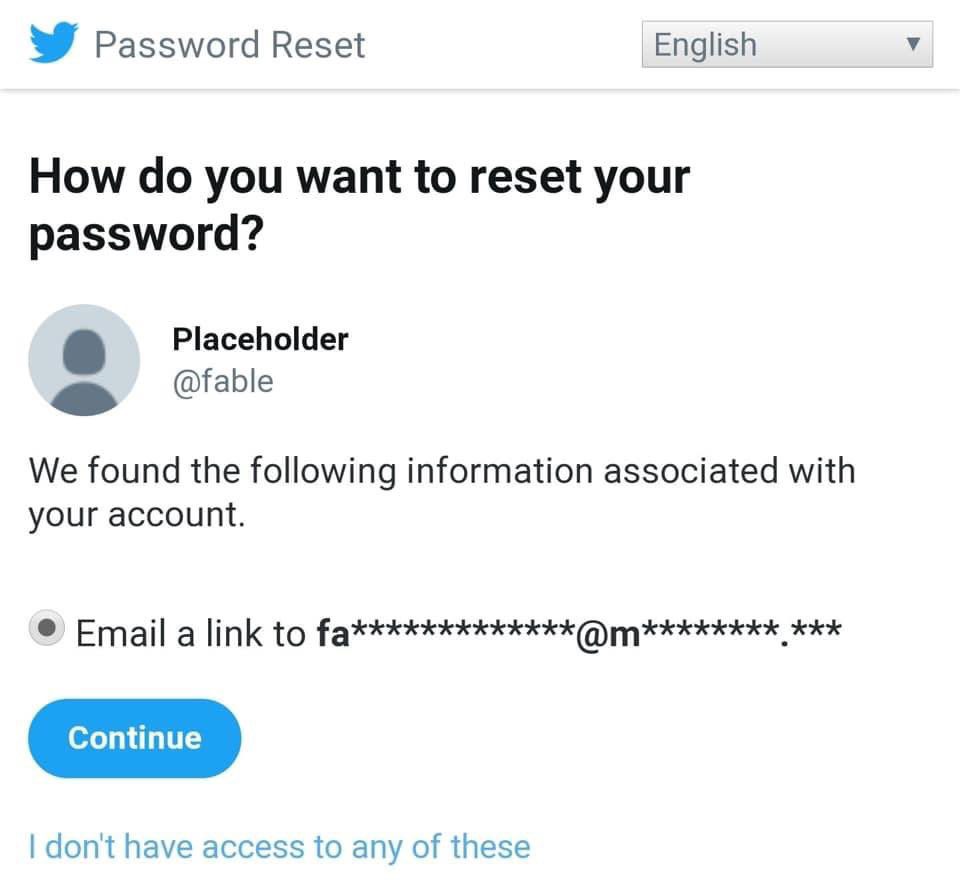The image size is (960, 885).
Task: Click "I don't have access to any of these"
Action: point(280,847)
